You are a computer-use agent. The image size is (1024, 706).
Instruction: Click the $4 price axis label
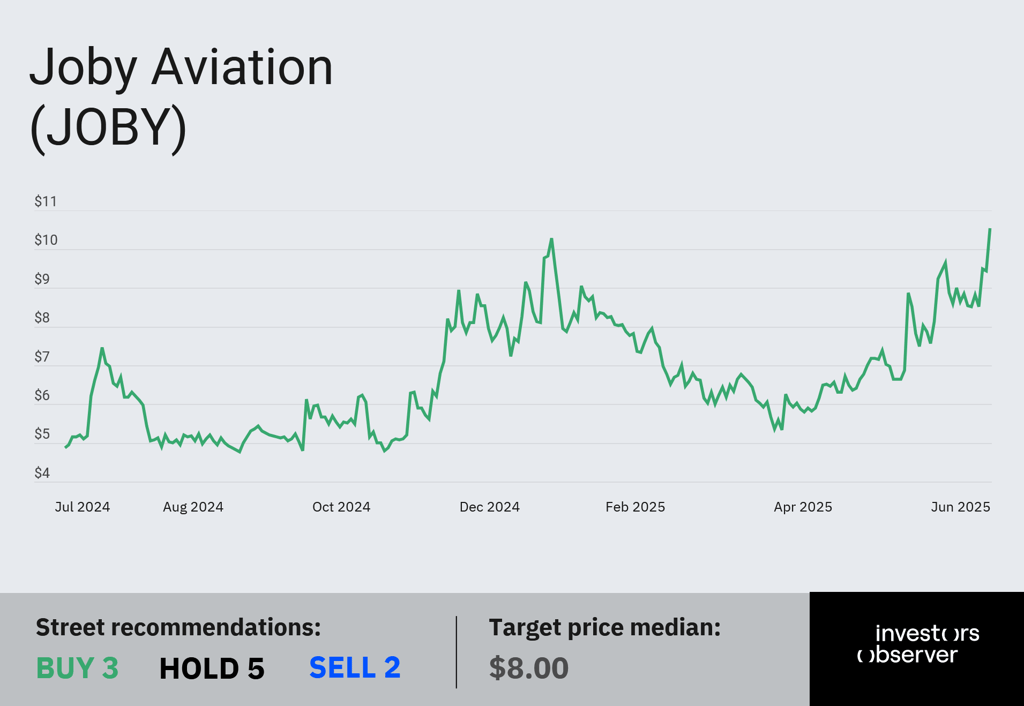42,473
